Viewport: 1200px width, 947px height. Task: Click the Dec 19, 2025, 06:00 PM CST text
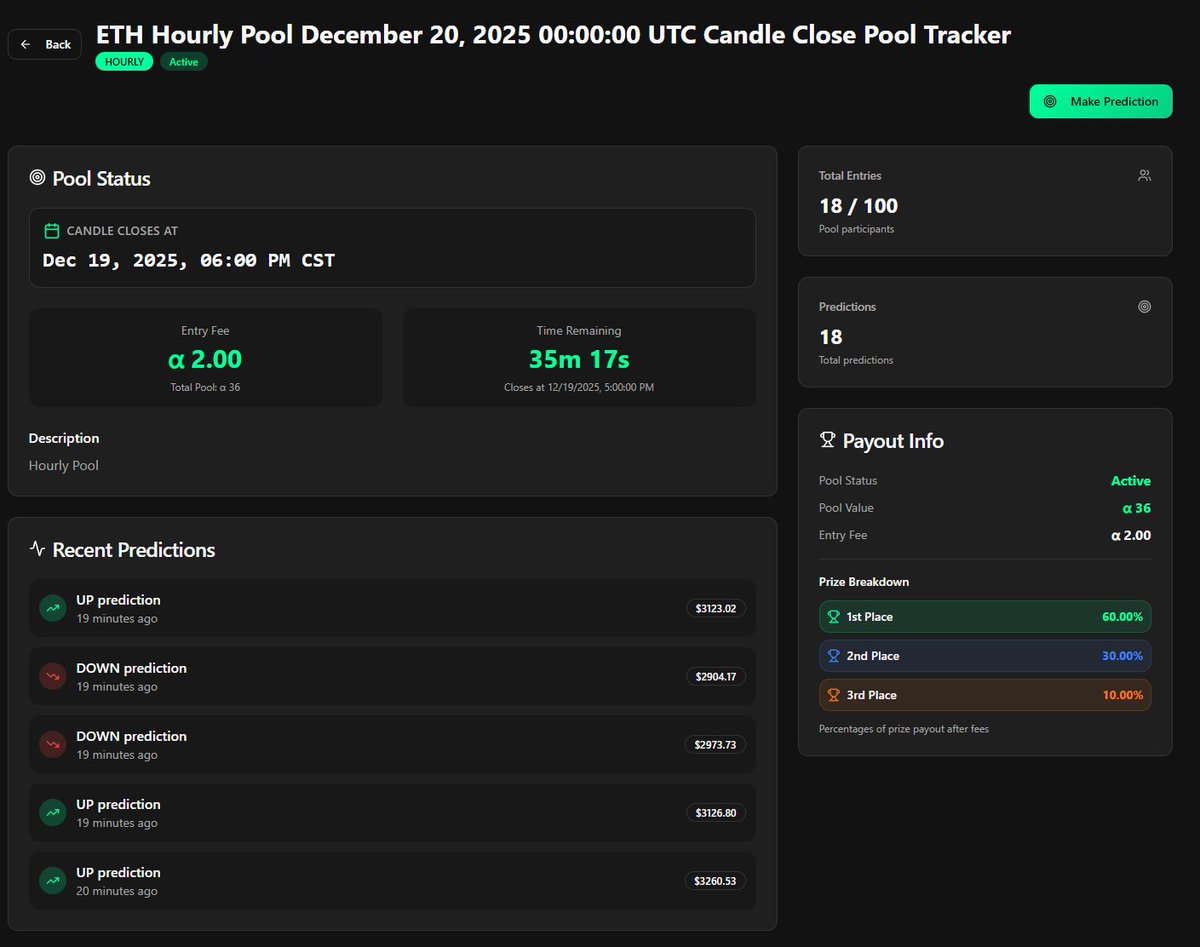(189, 261)
